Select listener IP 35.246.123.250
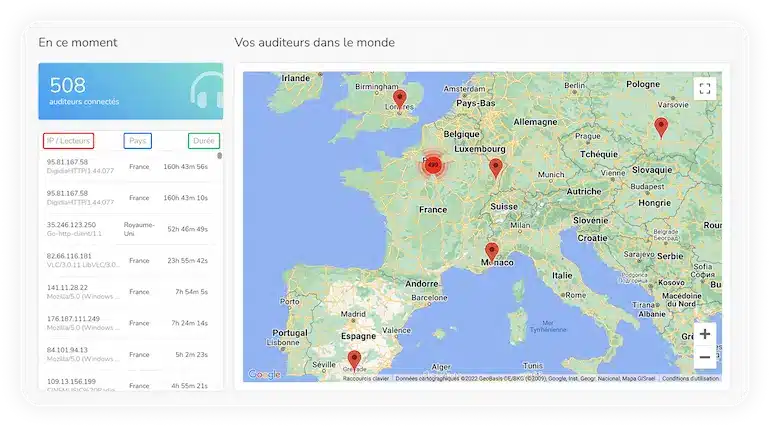The image size is (770, 427). pos(71,225)
